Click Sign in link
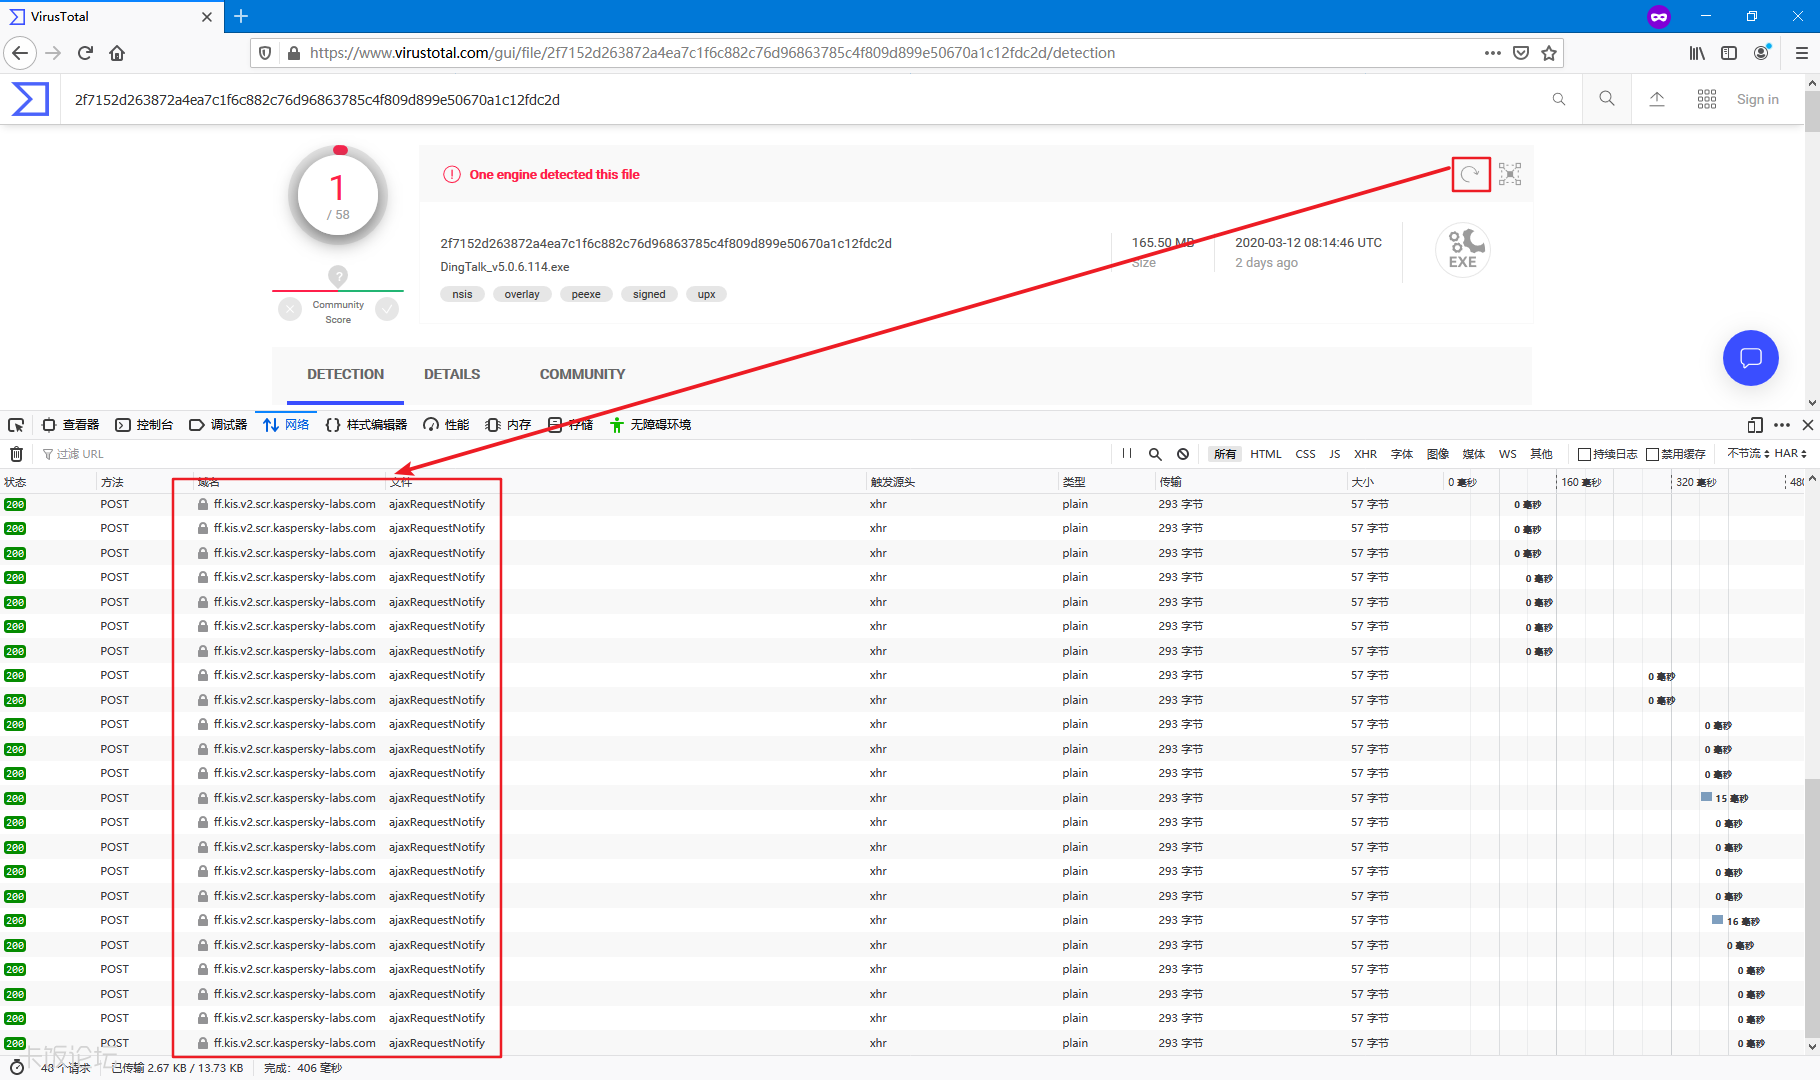Screen dimensions: 1820x1080 1757,99
